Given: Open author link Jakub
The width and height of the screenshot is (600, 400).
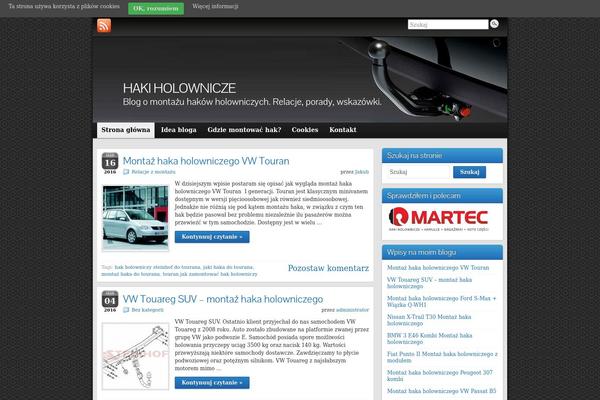Looking at the screenshot, I should 362,172.
